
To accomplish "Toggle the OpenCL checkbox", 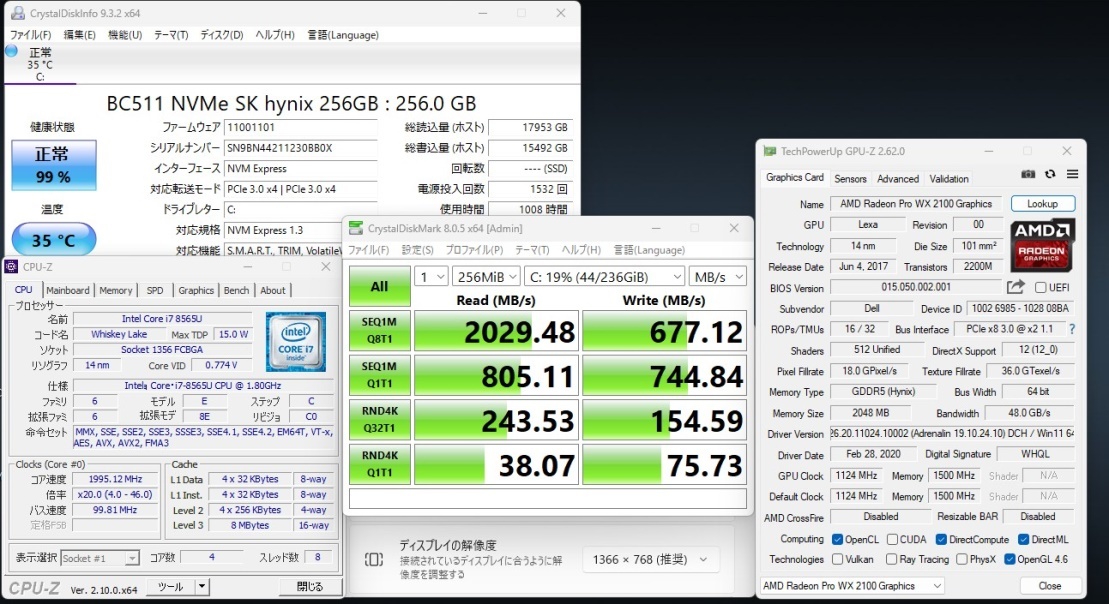I will tap(837, 540).
